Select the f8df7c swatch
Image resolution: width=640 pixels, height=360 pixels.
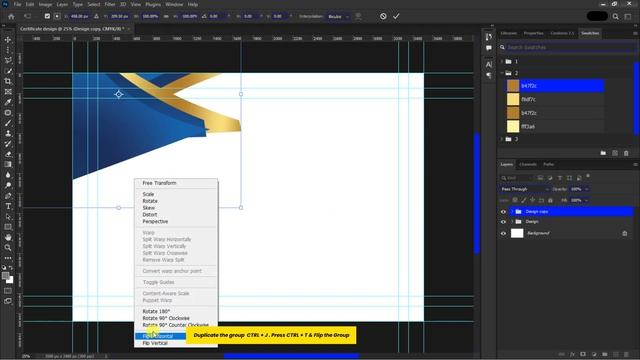[555, 99]
